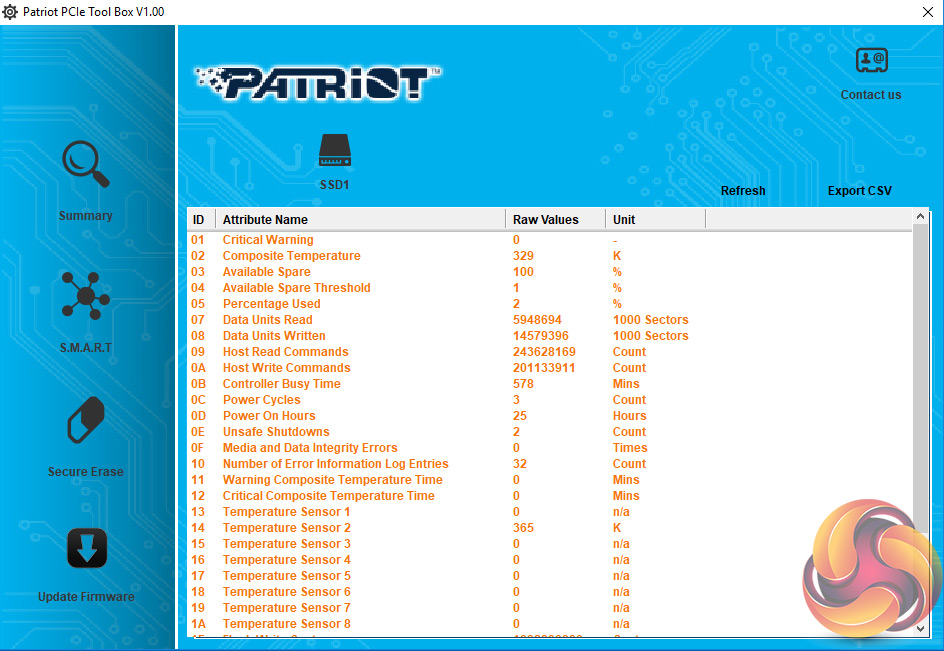The image size is (944, 651).
Task: Click raw value 578
Action: point(523,384)
